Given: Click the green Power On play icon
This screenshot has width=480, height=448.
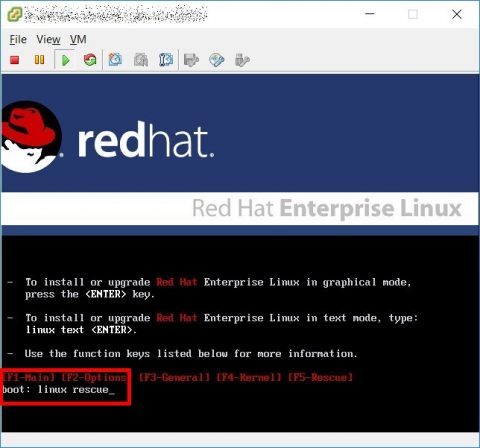Looking at the screenshot, I should pos(65,60).
